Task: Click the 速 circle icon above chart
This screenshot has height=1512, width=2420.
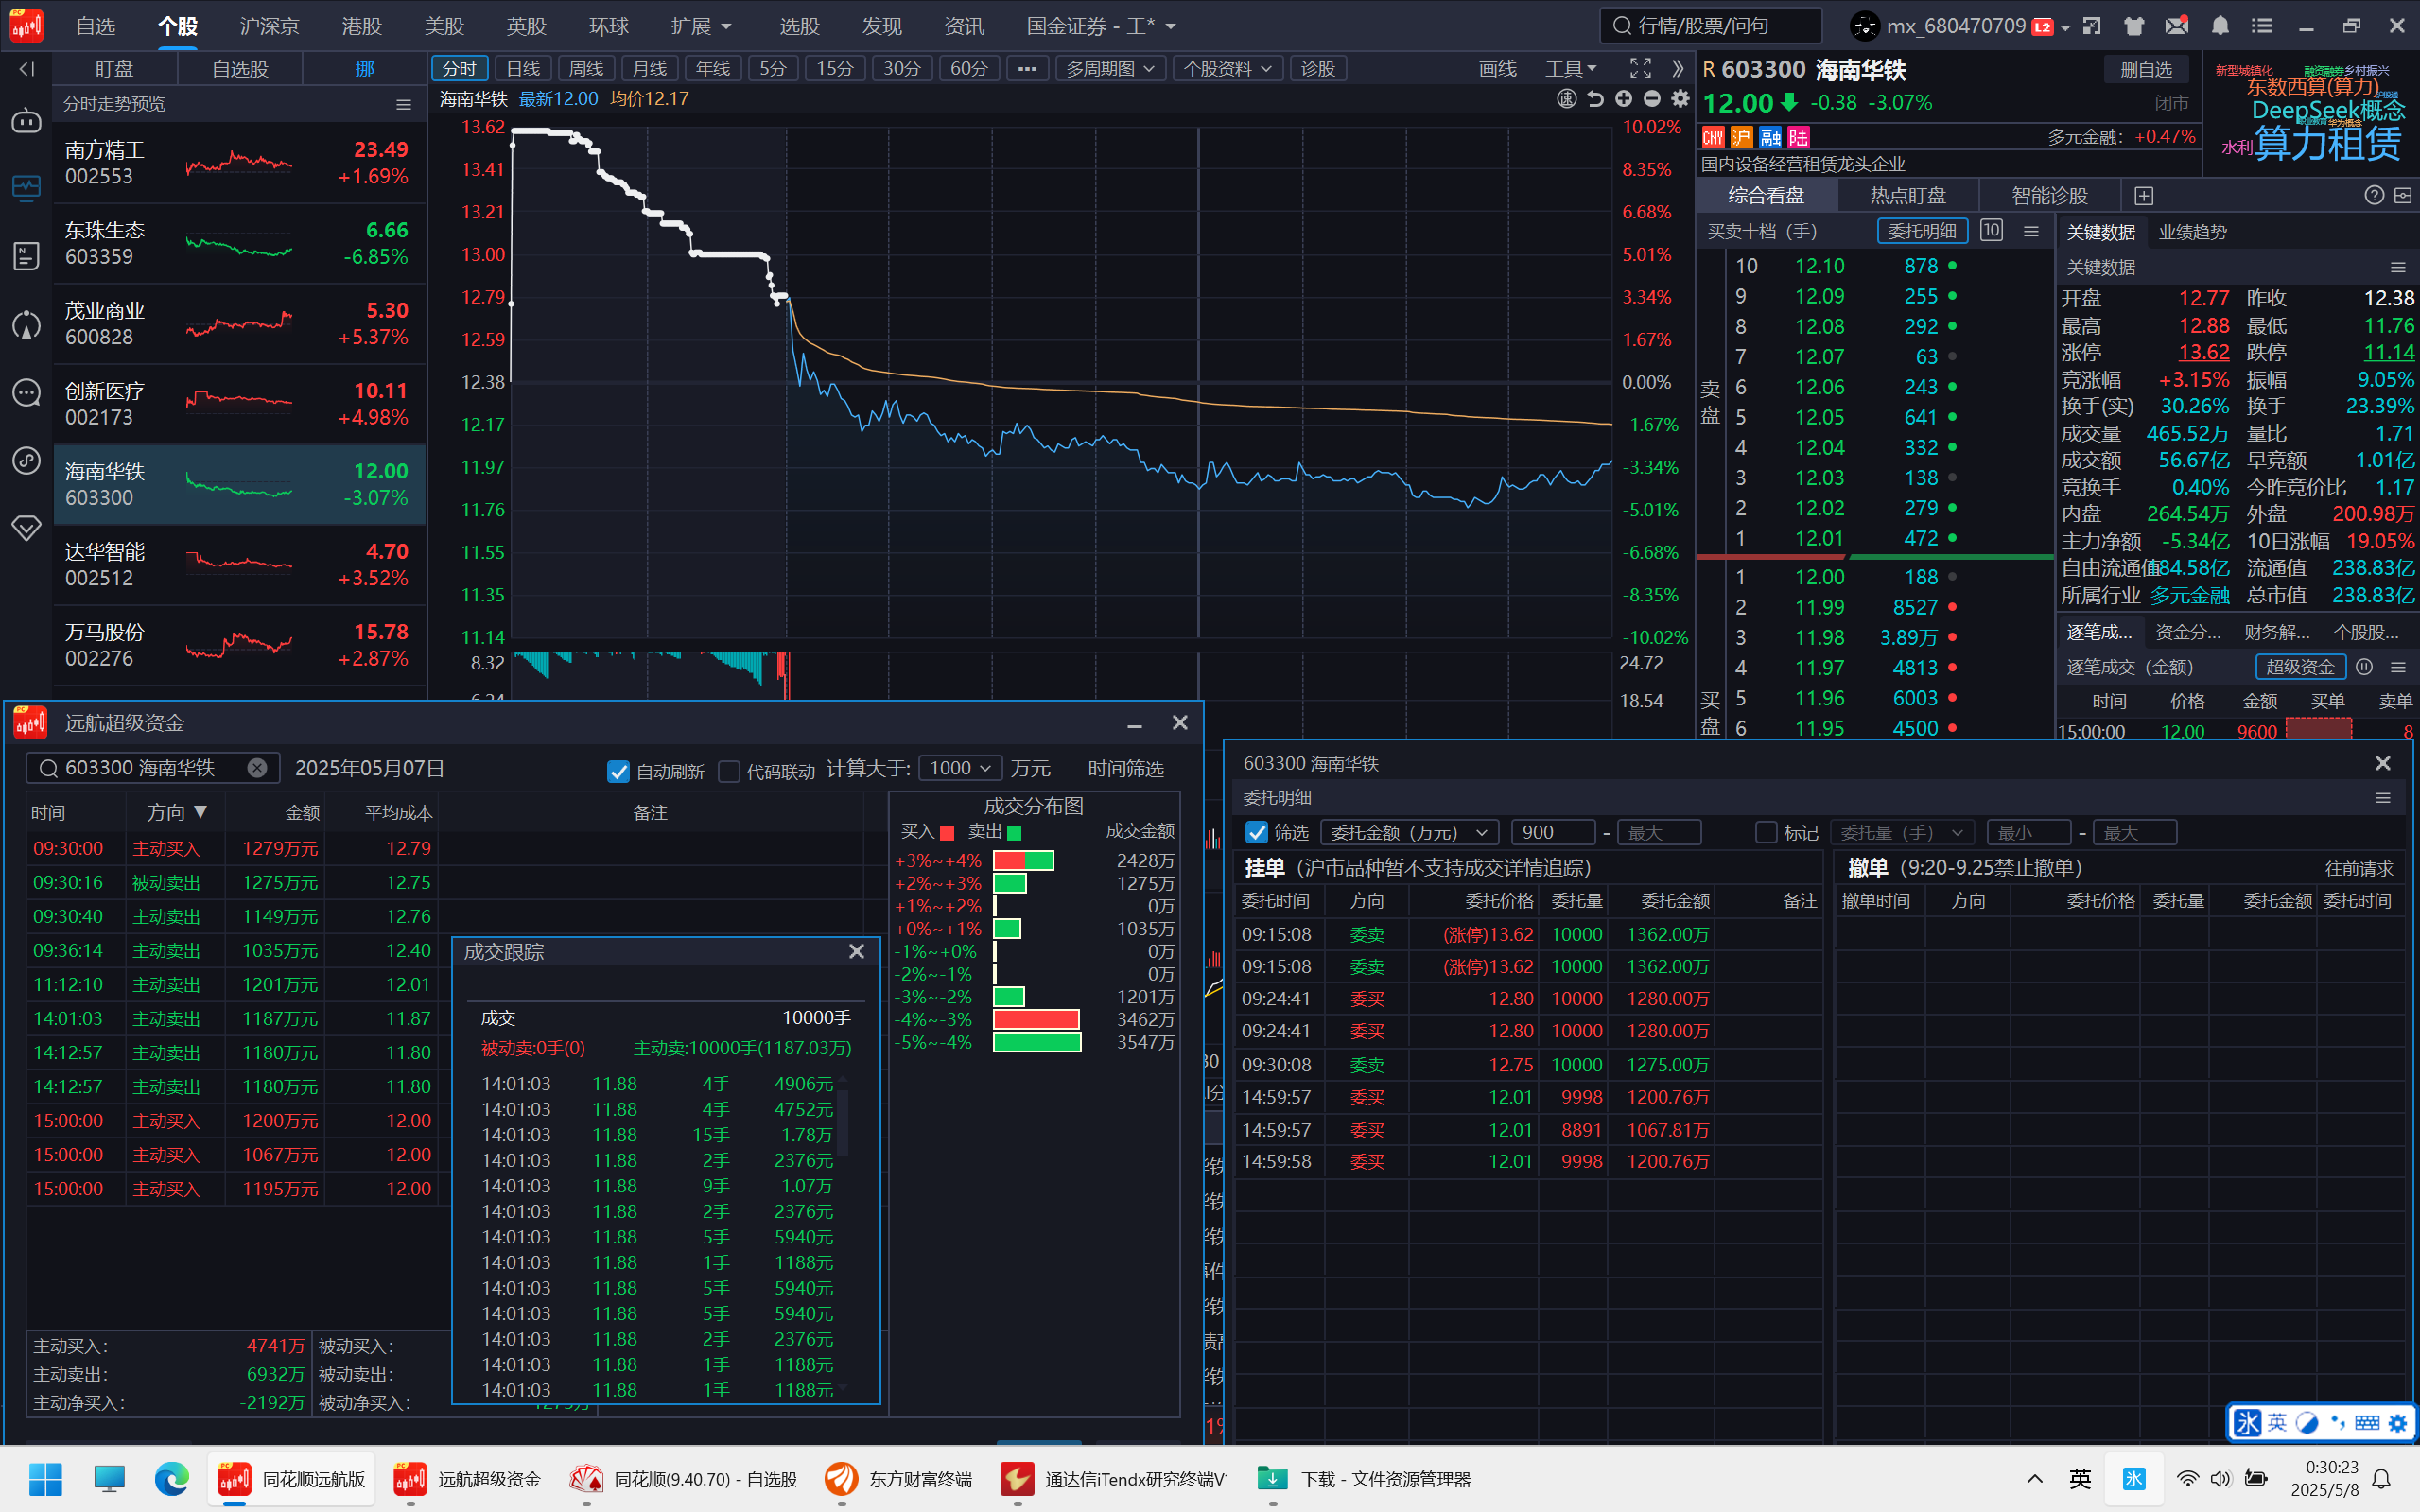Action: [1567, 98]
